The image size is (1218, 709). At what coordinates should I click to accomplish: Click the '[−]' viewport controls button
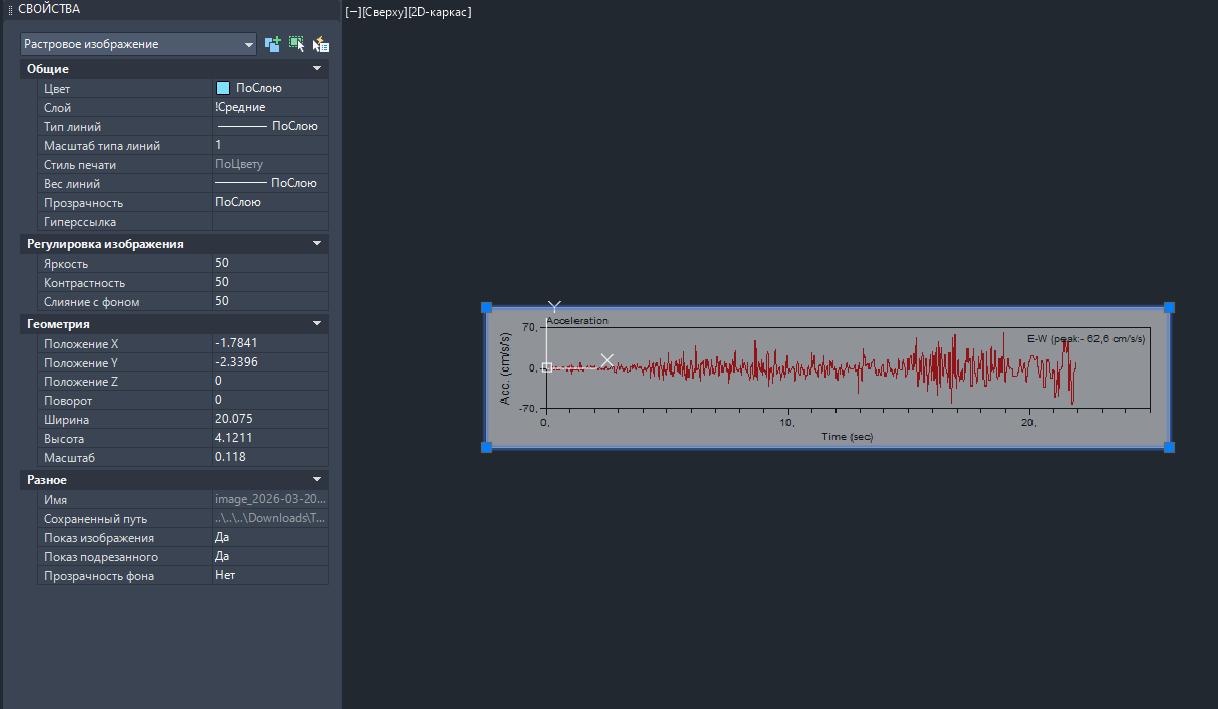(x=353, y=12)
